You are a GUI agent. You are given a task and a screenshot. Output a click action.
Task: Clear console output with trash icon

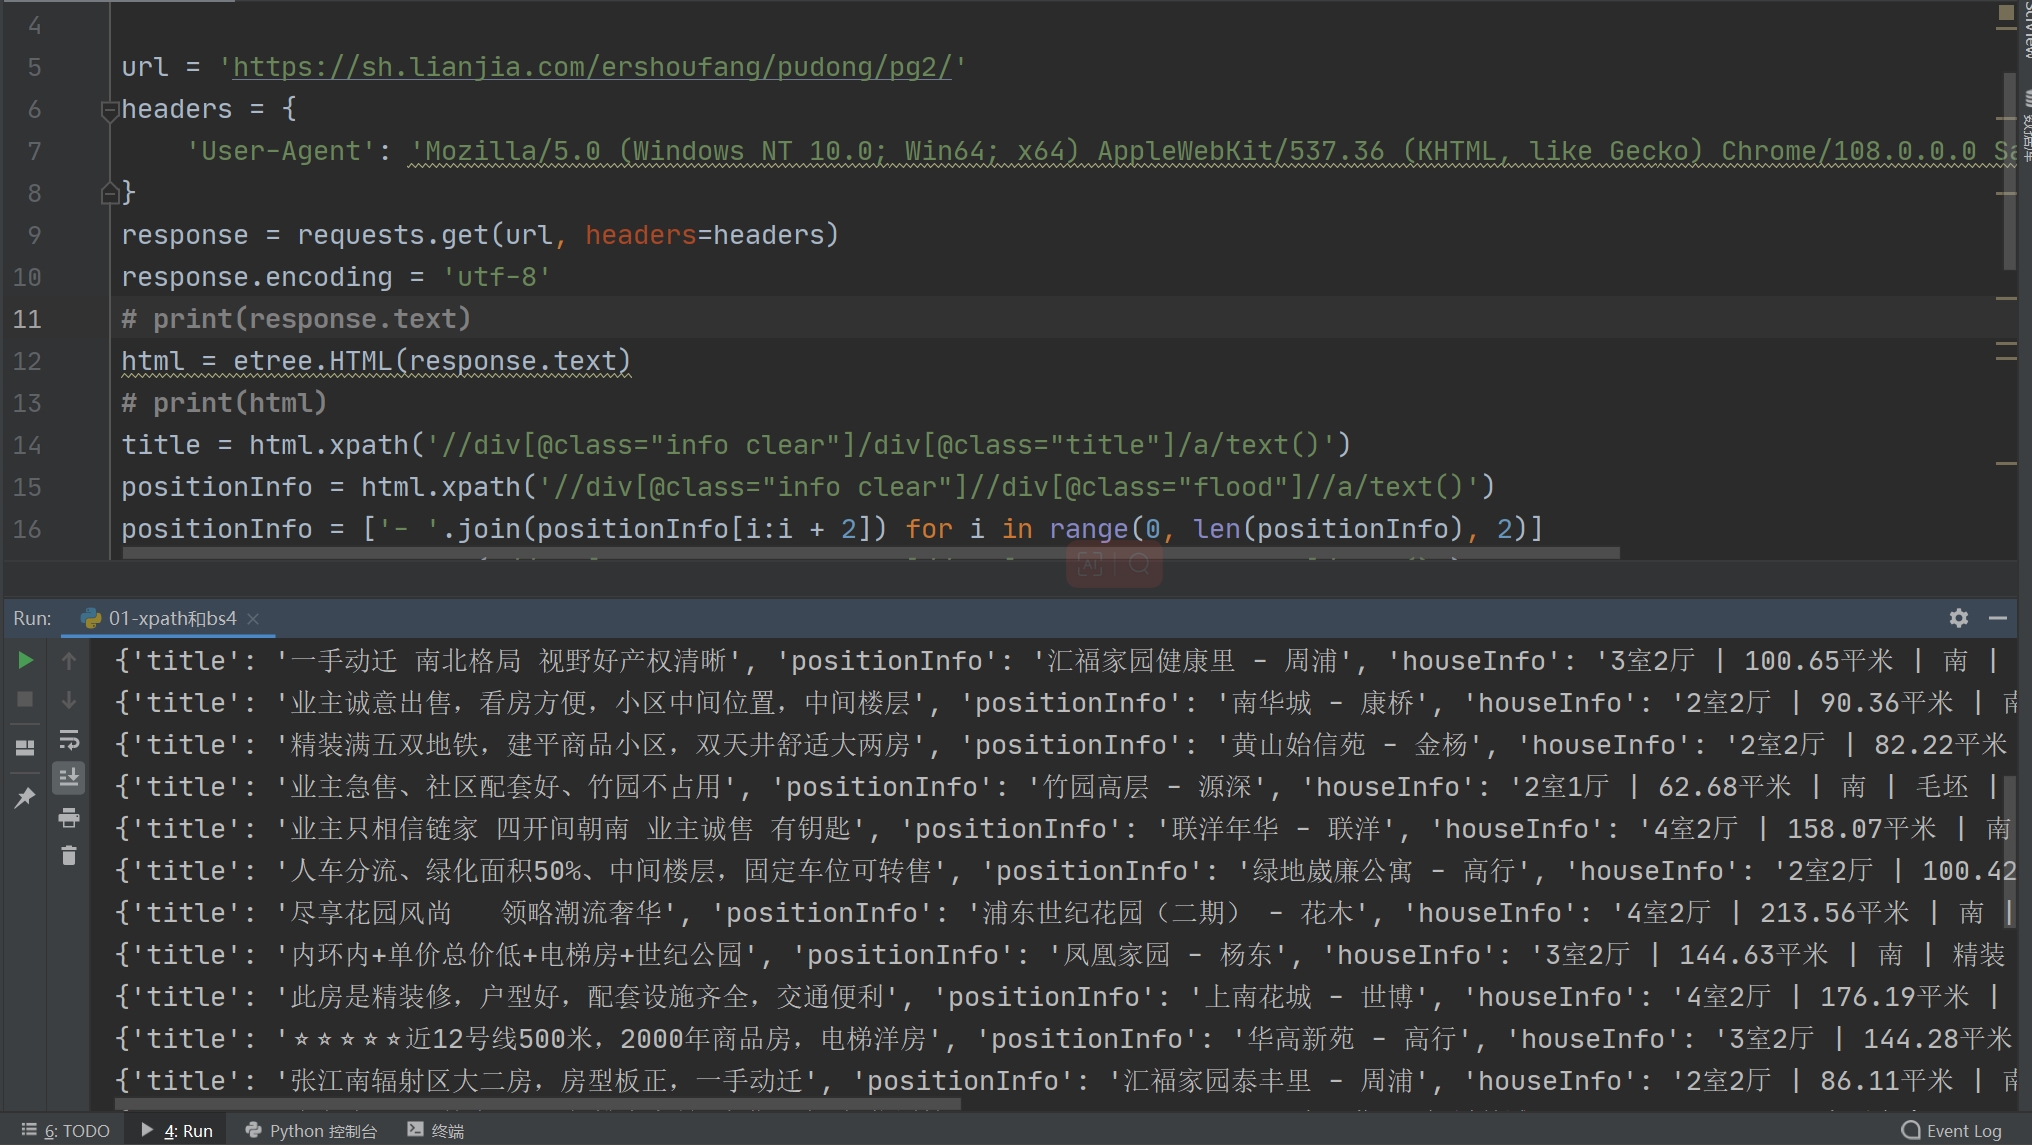coord(69,856)
